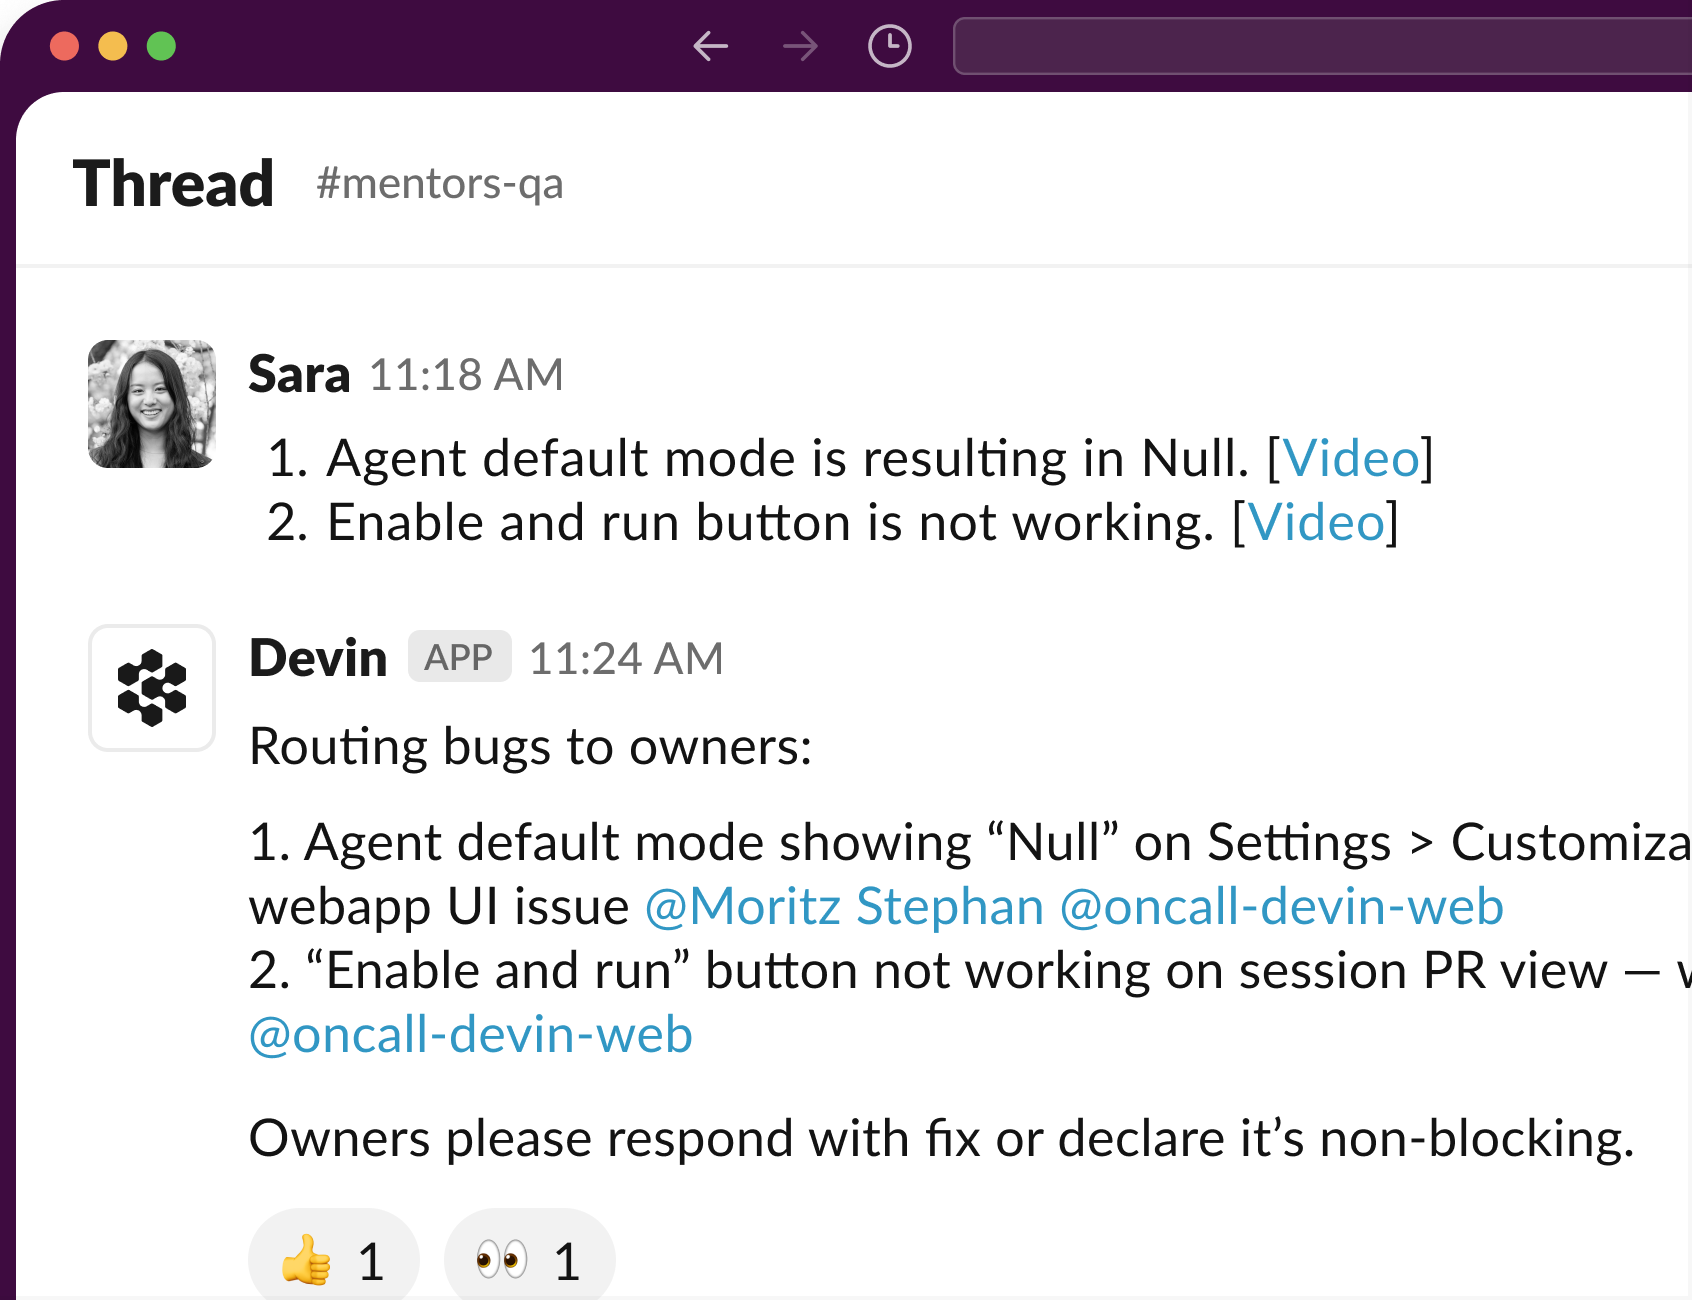
Task: Toggle your reaction on Devin's message
Action: pos(333,1258)
